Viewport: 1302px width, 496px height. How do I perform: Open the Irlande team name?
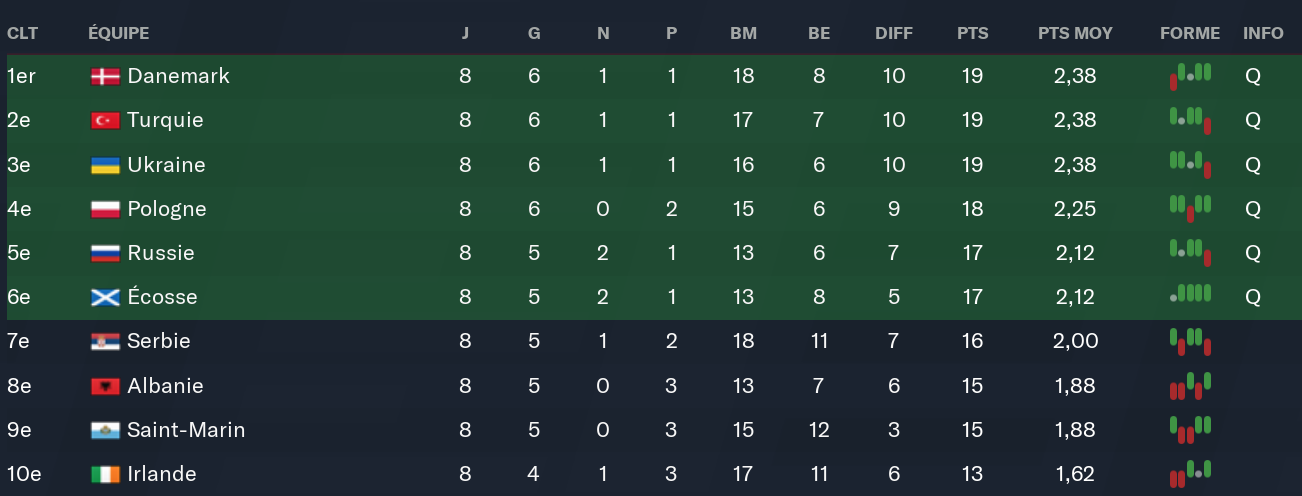[x=162, y=474]
